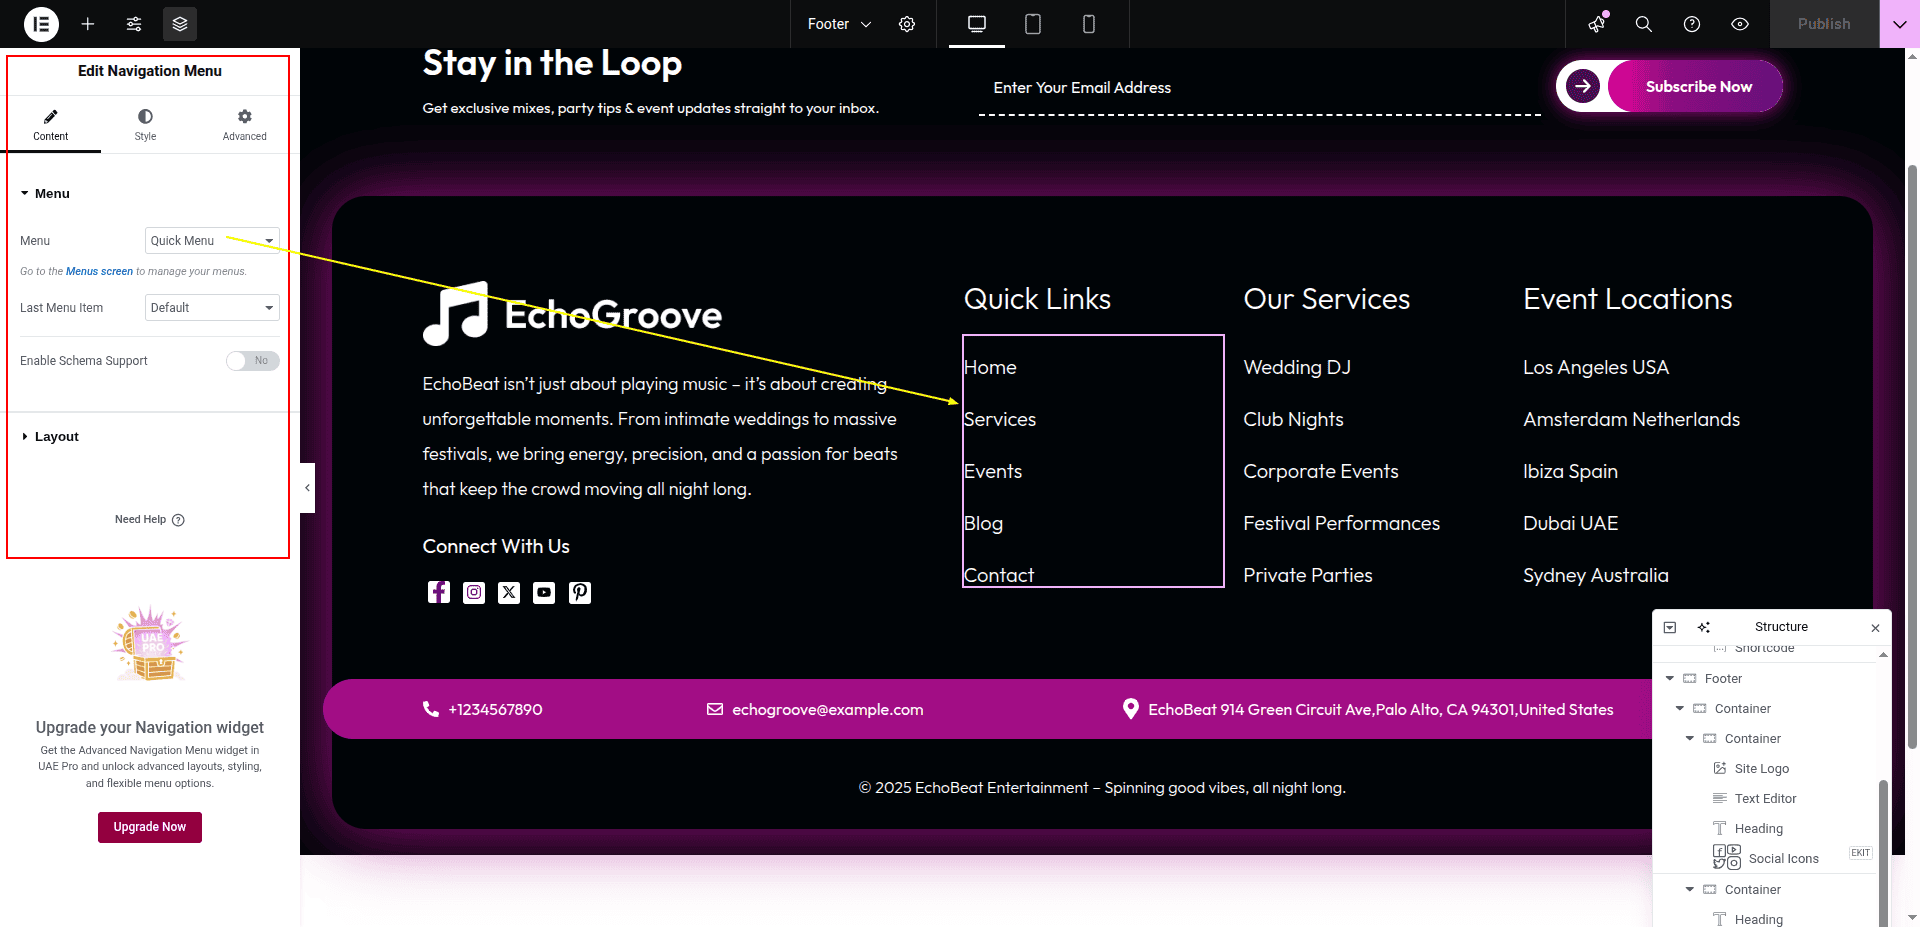Open the Elementor logo menu

click(x=41, y=24)
